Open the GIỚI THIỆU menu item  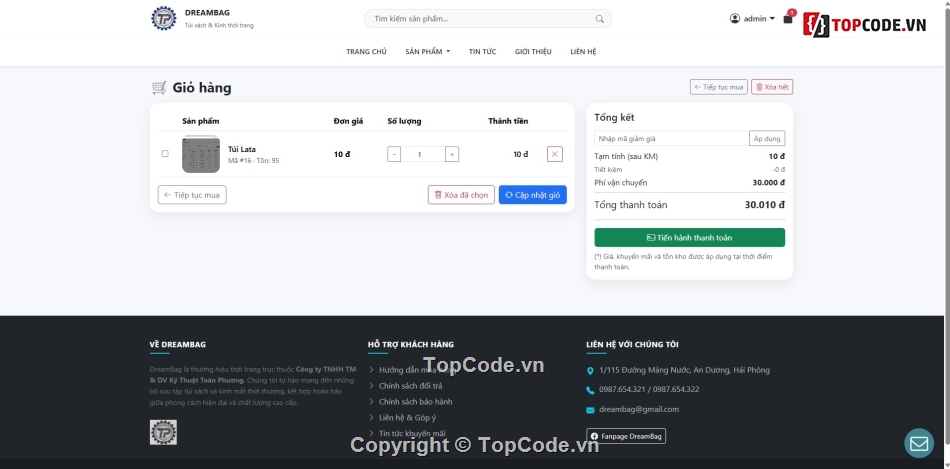point(533,52)
